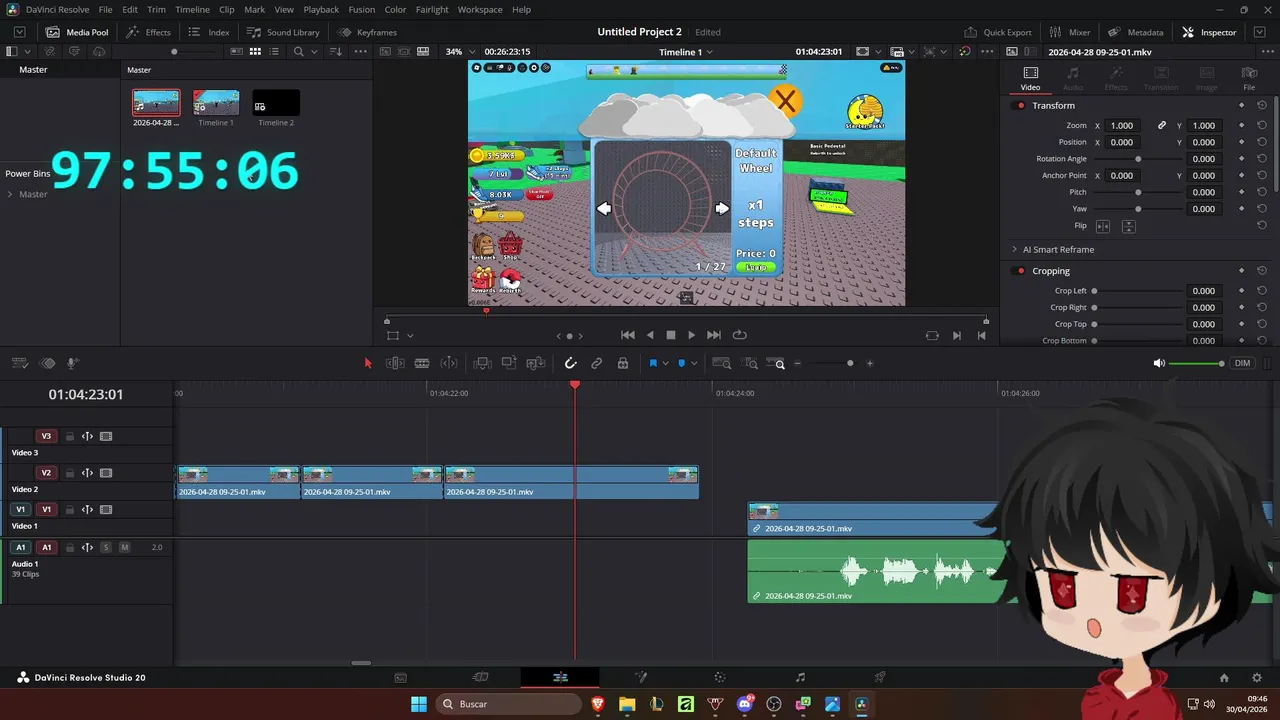
Task: Toggle the Transform enable red dot
Action: click(x=1021, y=105)
